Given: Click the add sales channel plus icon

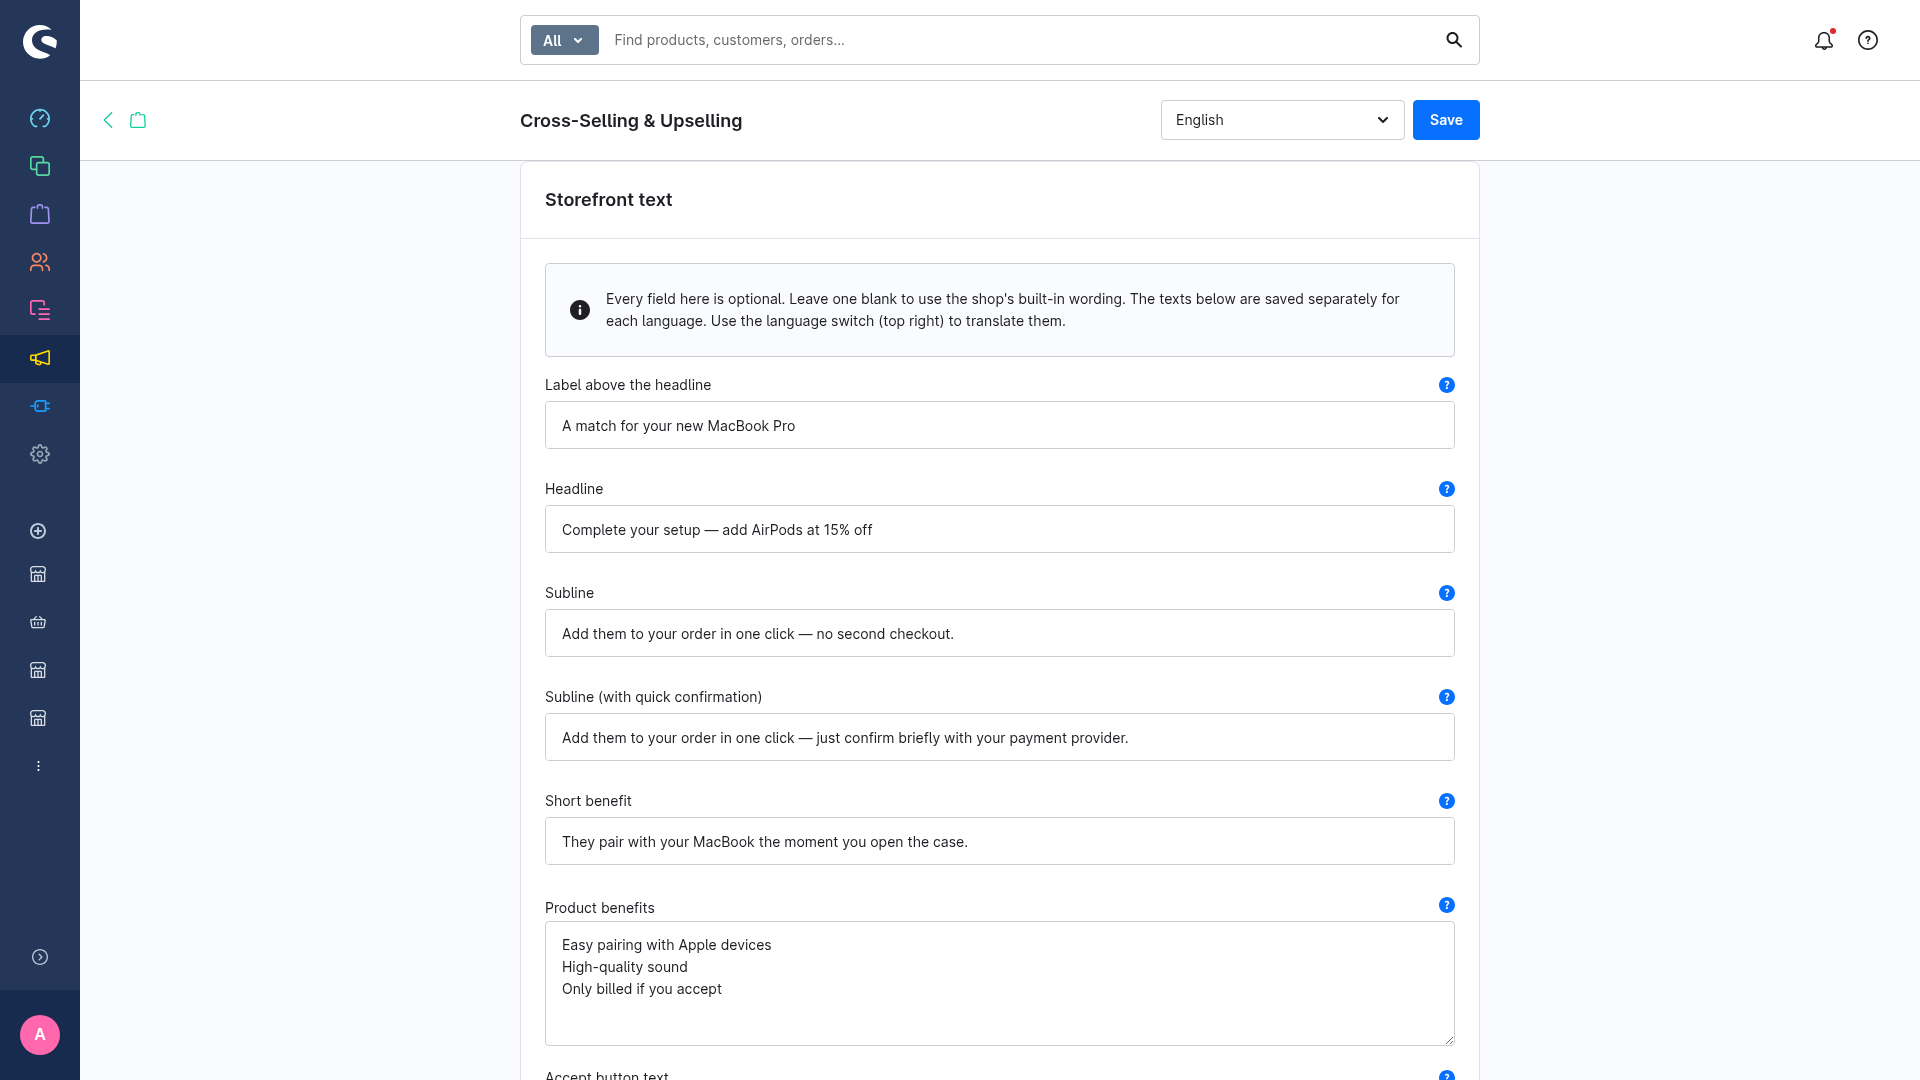Looking at the screenshot, I should (x=38, y=531).
